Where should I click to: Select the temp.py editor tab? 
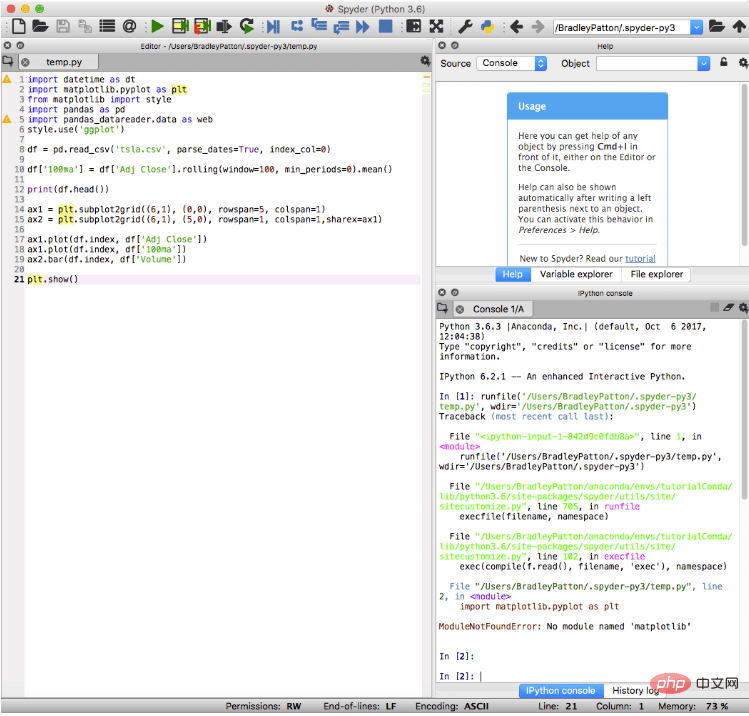click(64, 62)
